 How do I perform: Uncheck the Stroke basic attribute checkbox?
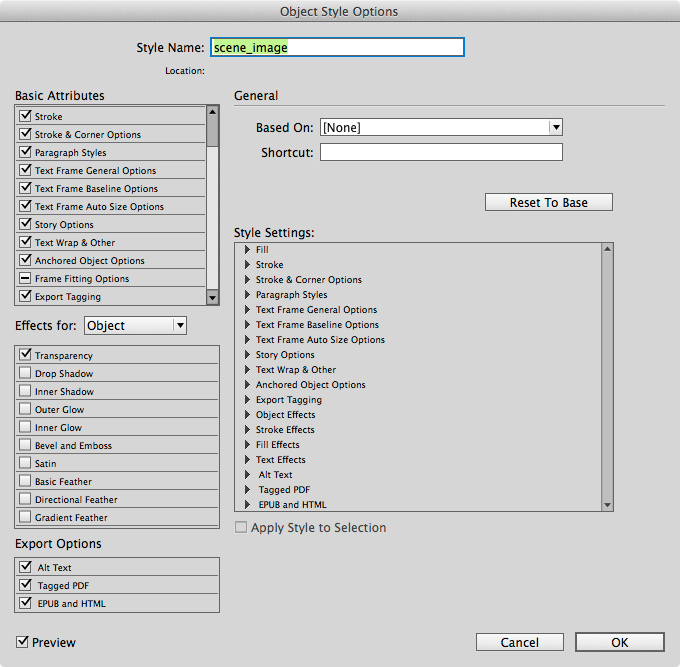pos(26,116)
